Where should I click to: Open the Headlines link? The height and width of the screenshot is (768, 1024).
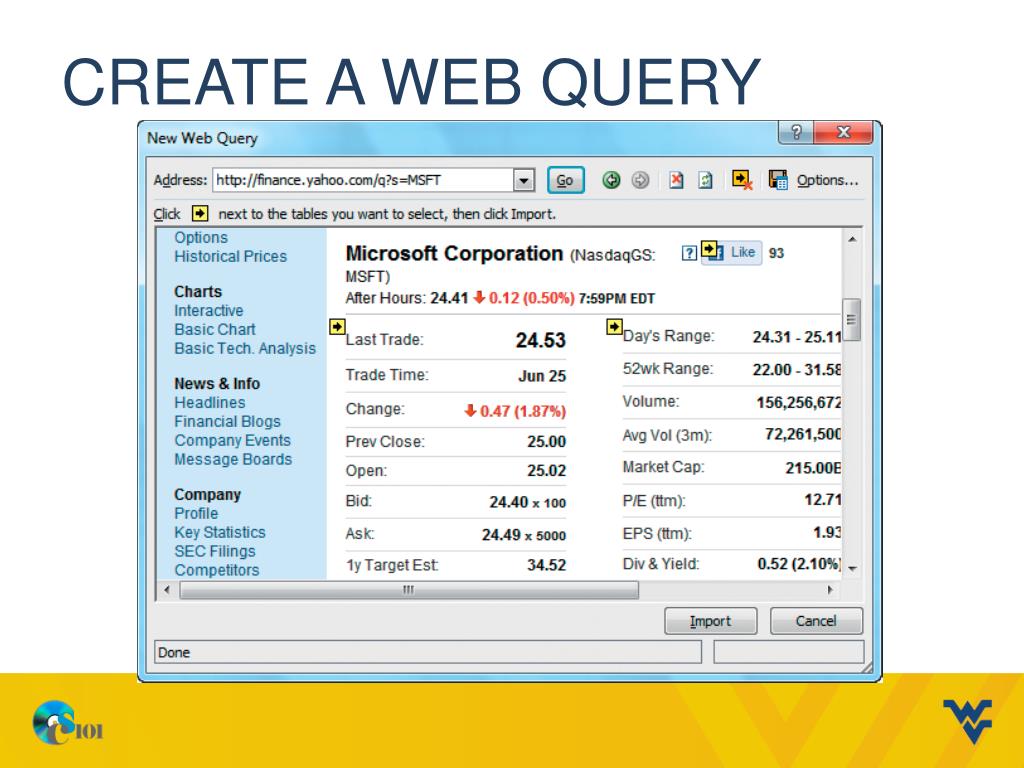click(210, 403)
